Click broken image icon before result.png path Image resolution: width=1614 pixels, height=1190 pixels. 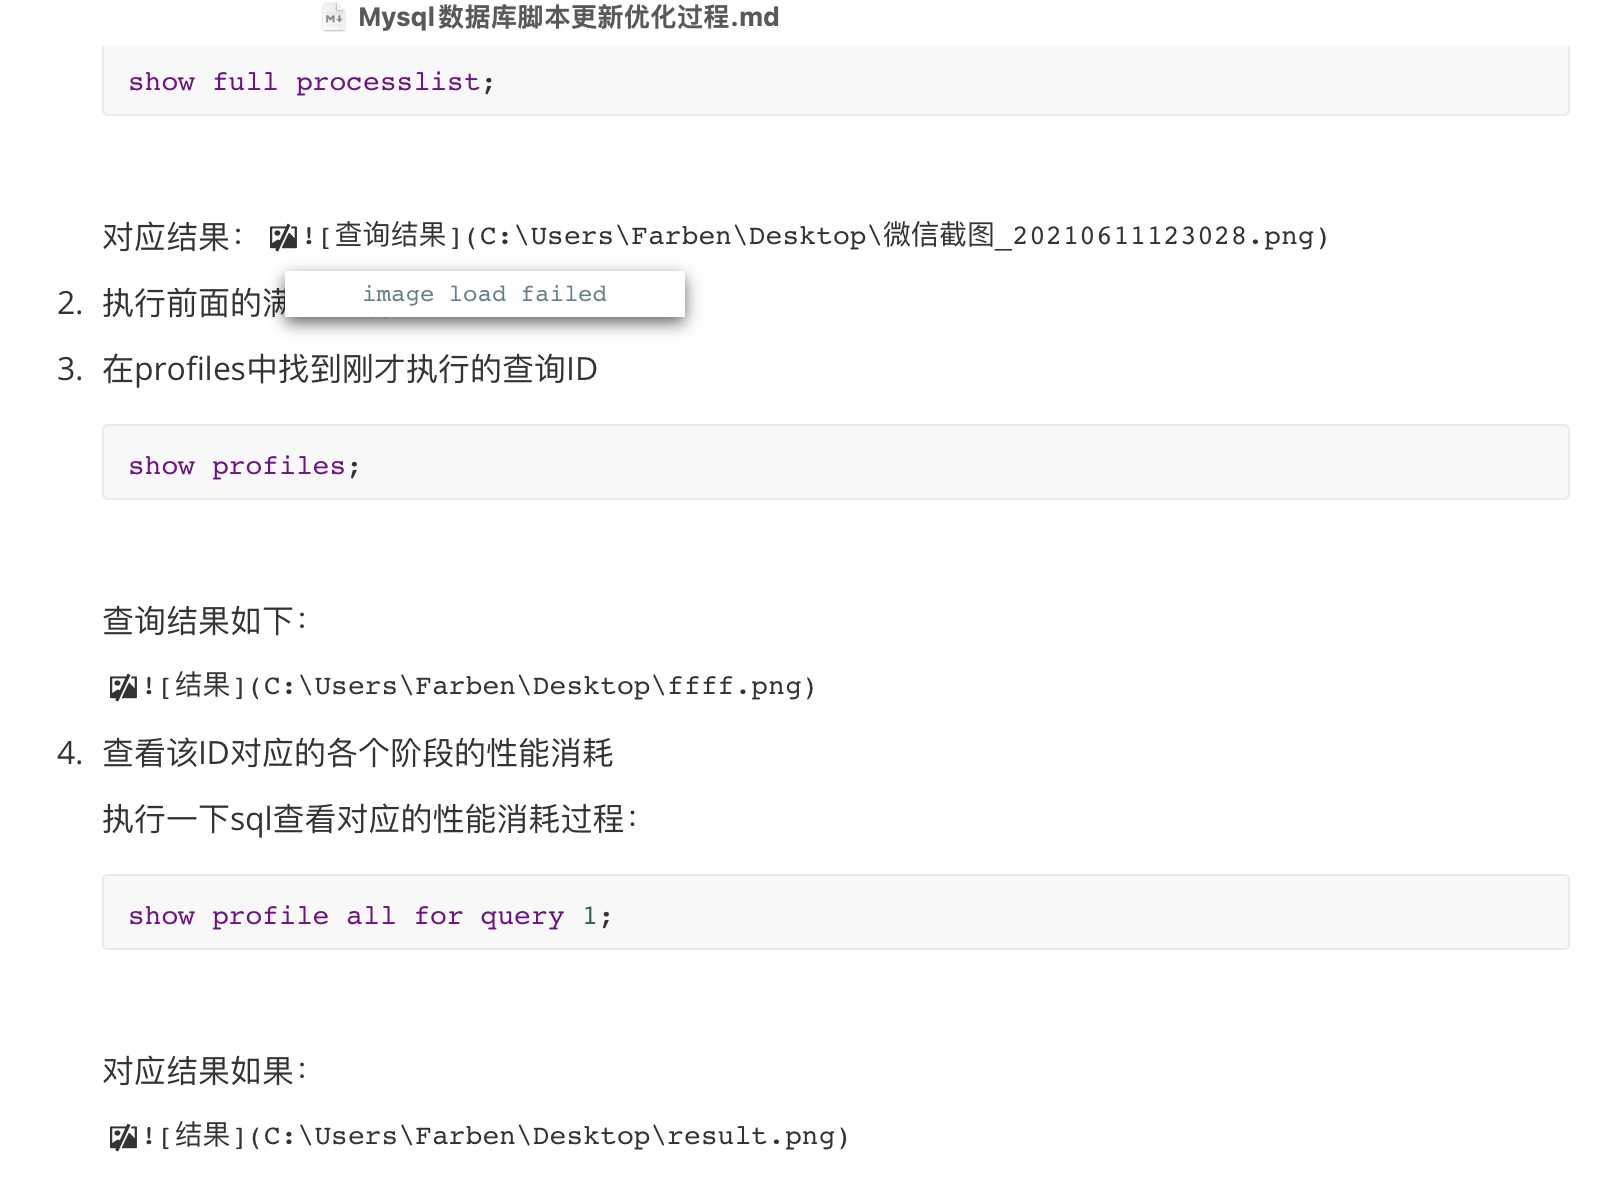coord(123,1137)
